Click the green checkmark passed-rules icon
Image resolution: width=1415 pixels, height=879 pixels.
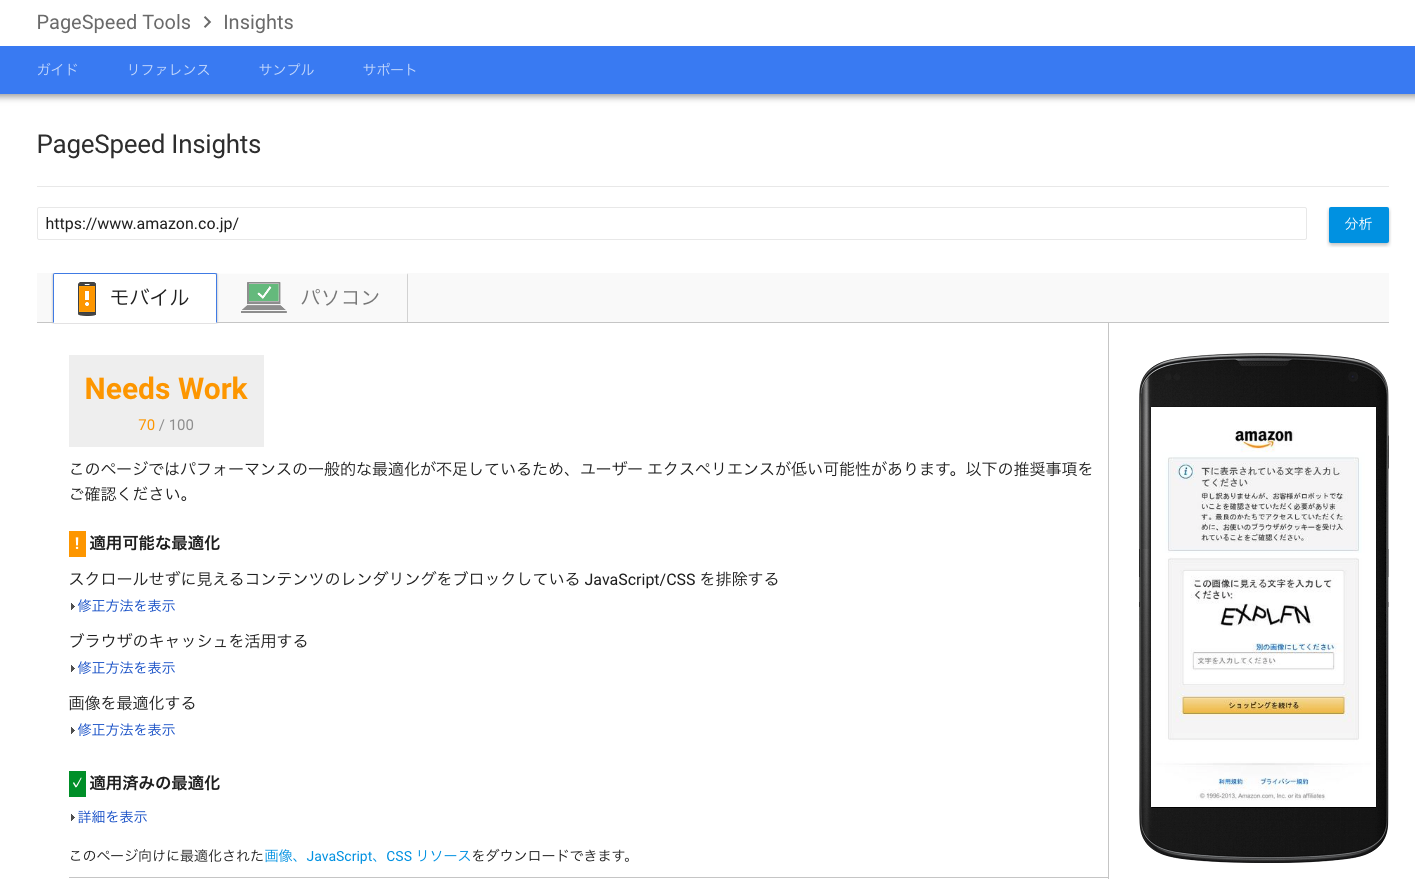(x=77, y=783)
